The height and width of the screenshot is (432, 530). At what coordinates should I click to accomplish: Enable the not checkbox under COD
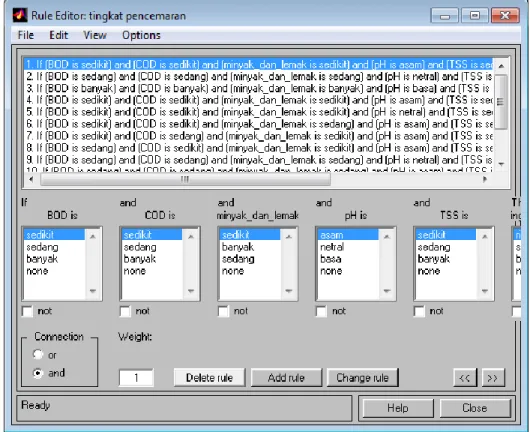(x=125, y=311)
